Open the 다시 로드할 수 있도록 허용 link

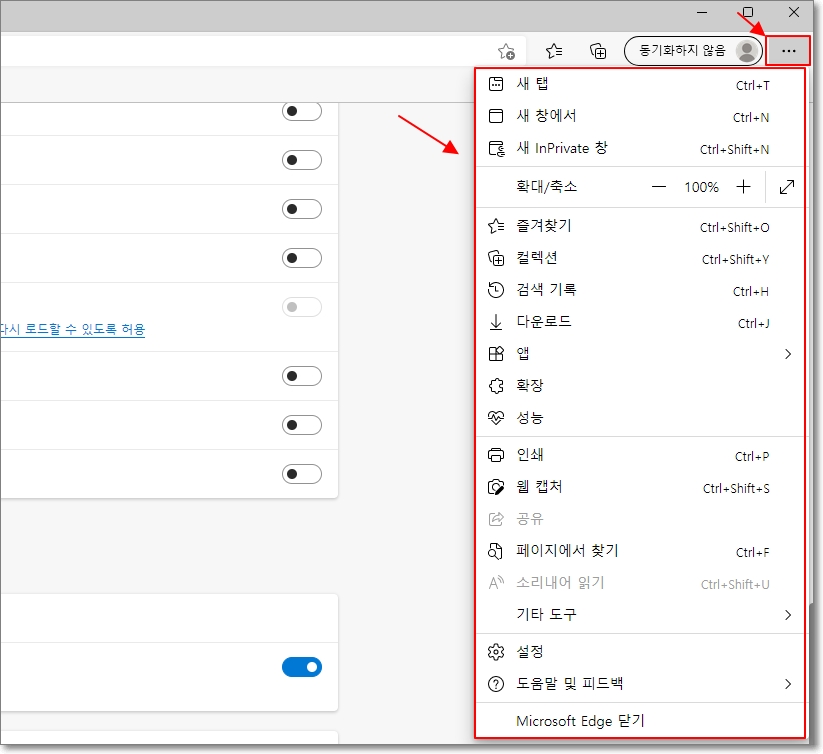pyautogui.click(x=72, y=330)
